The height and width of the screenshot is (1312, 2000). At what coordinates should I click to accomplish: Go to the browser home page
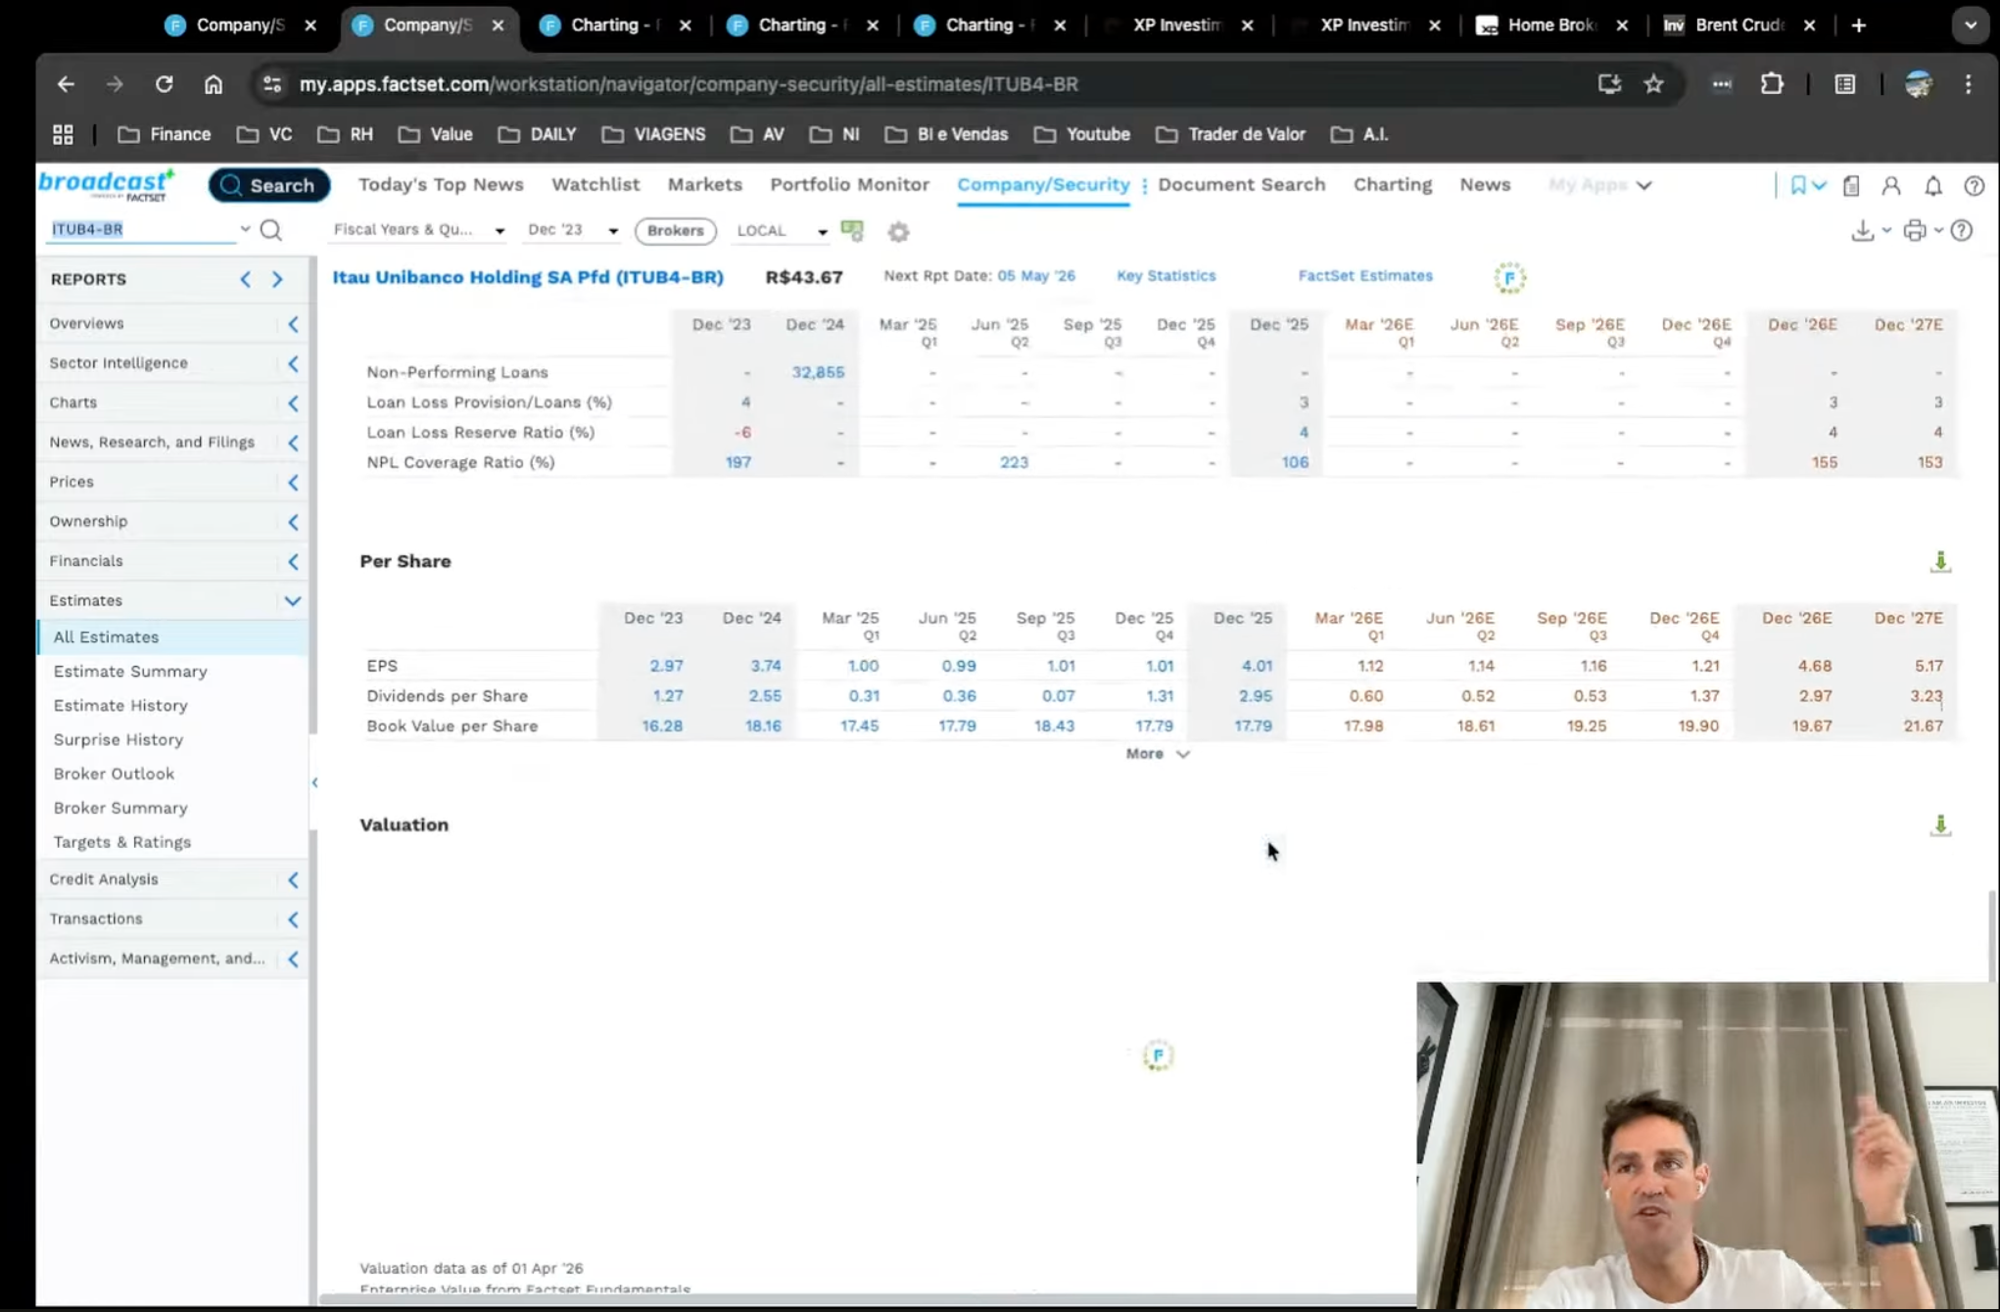click(x=213, y=84)
